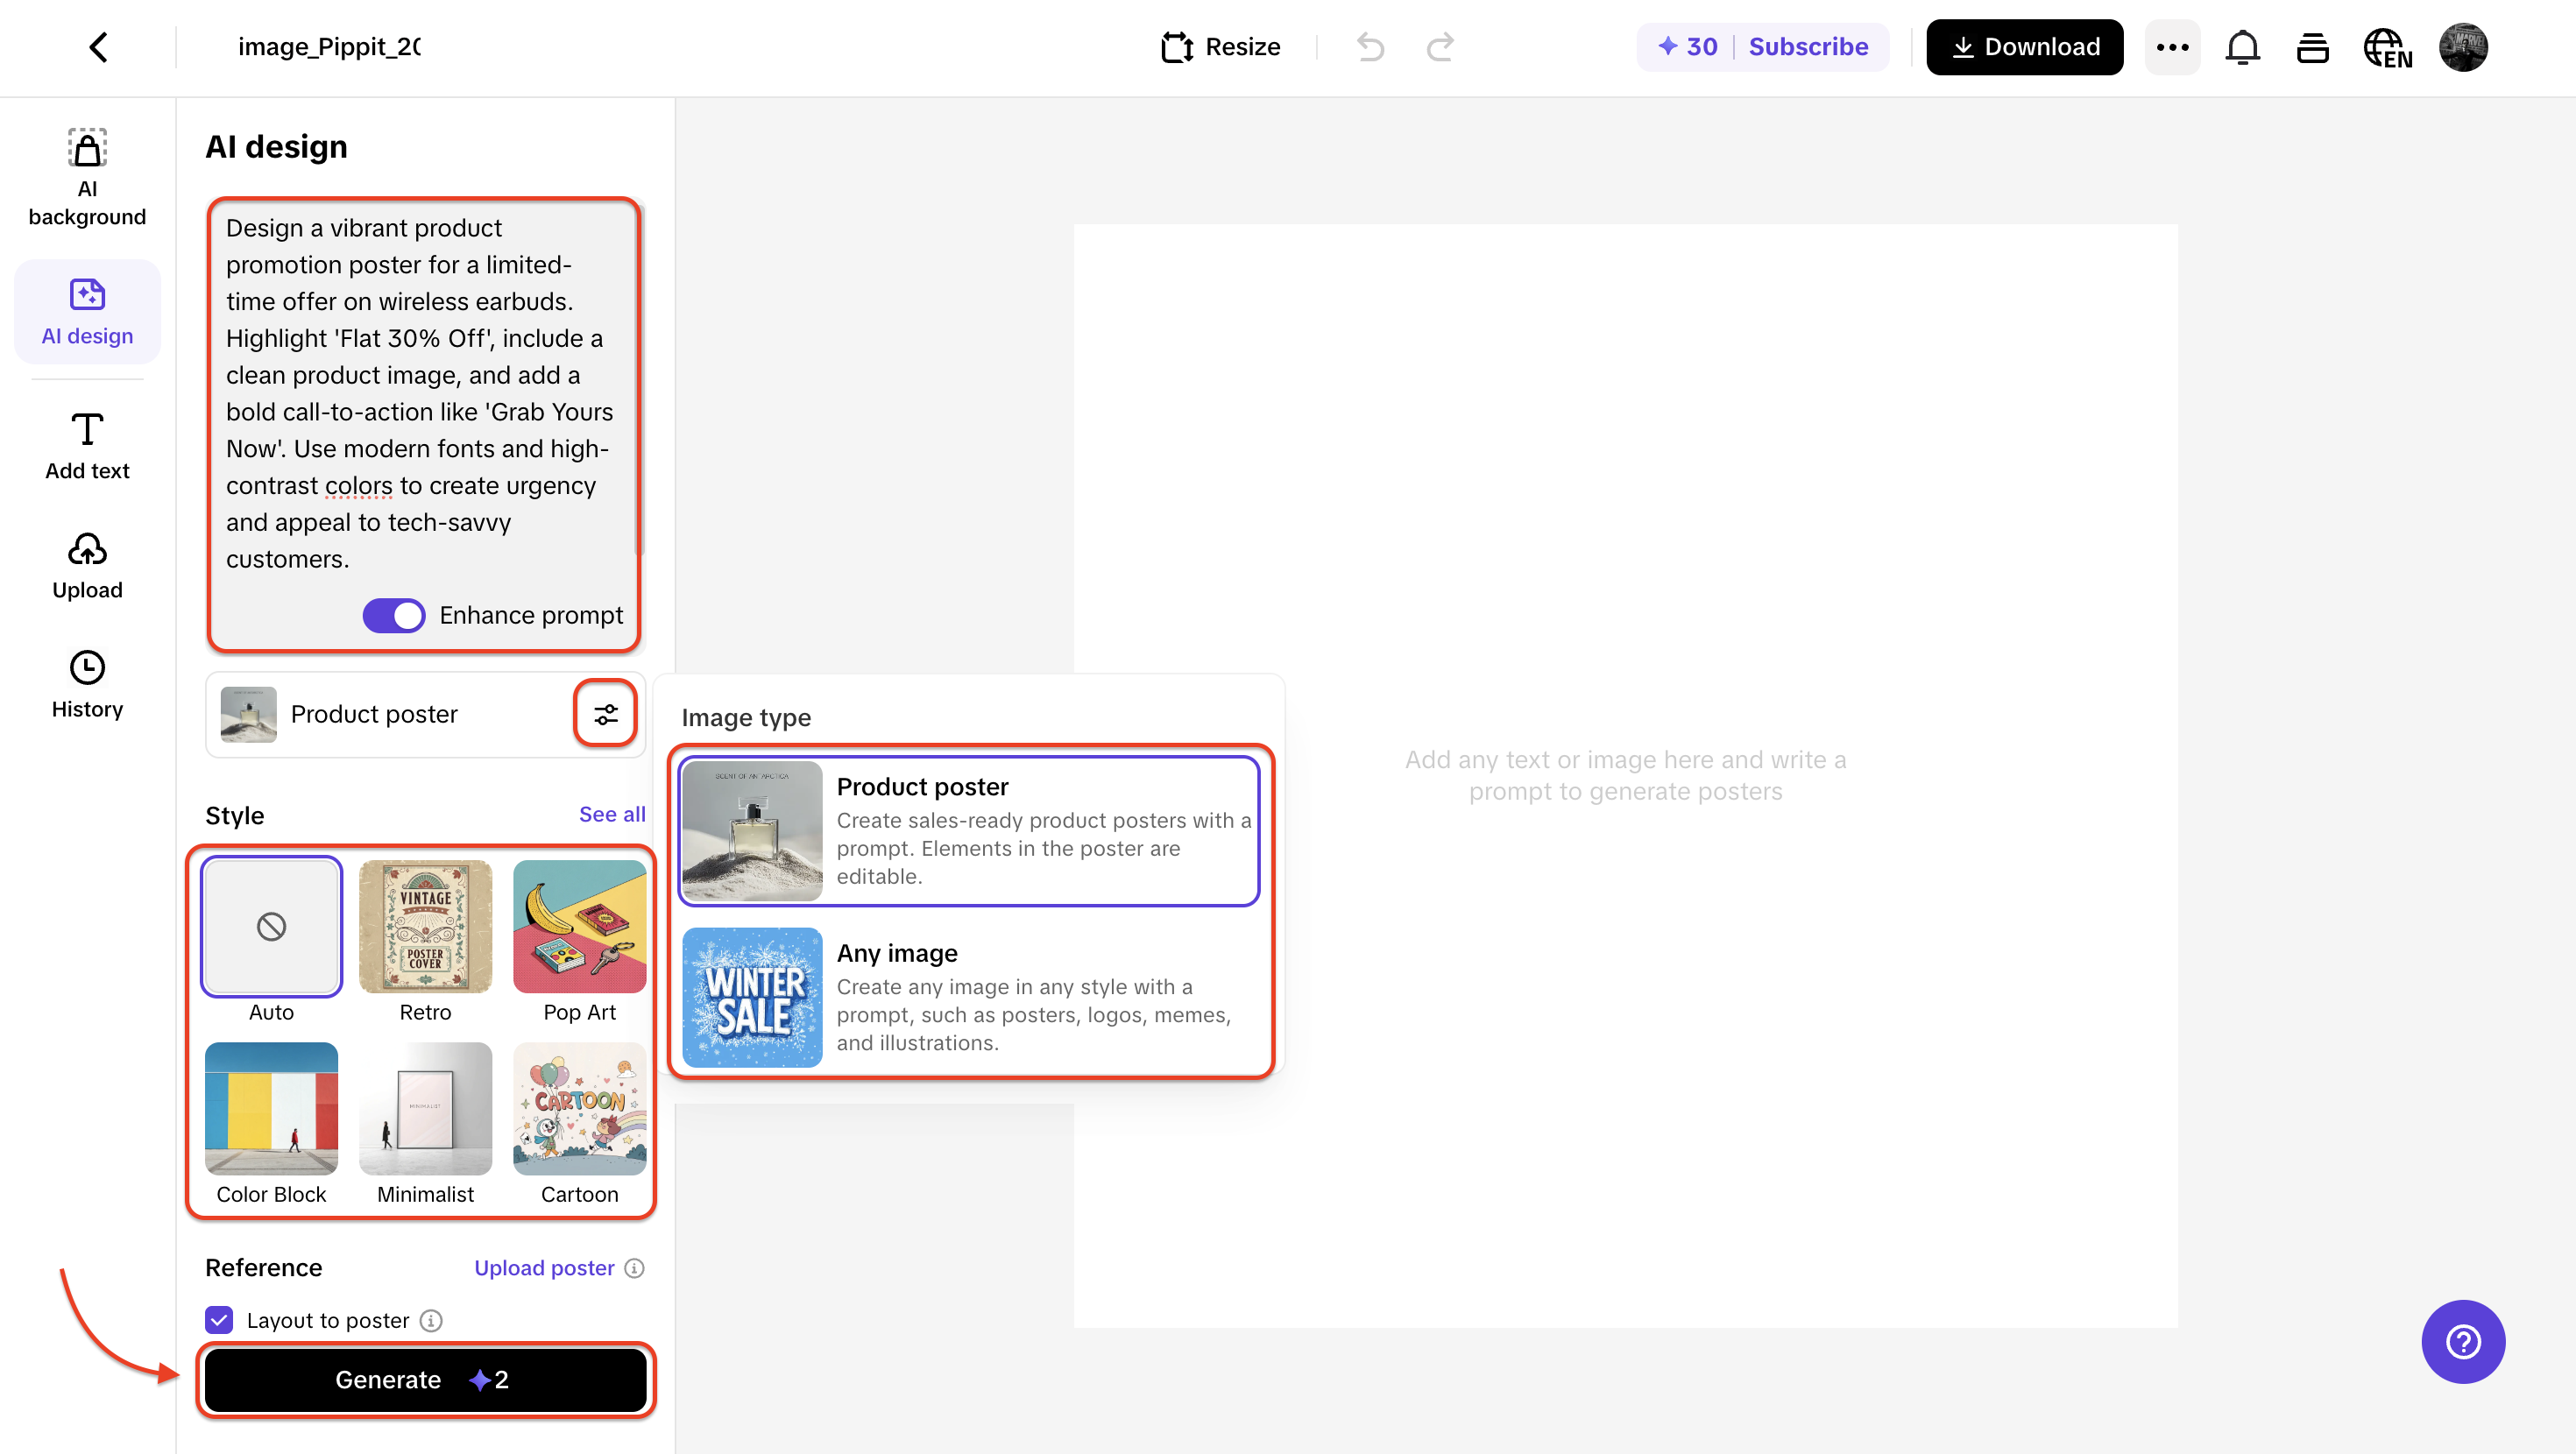2576x1454 pixels.
Task: Click the language globe EN icon
Action: [x=2386, y=47]
